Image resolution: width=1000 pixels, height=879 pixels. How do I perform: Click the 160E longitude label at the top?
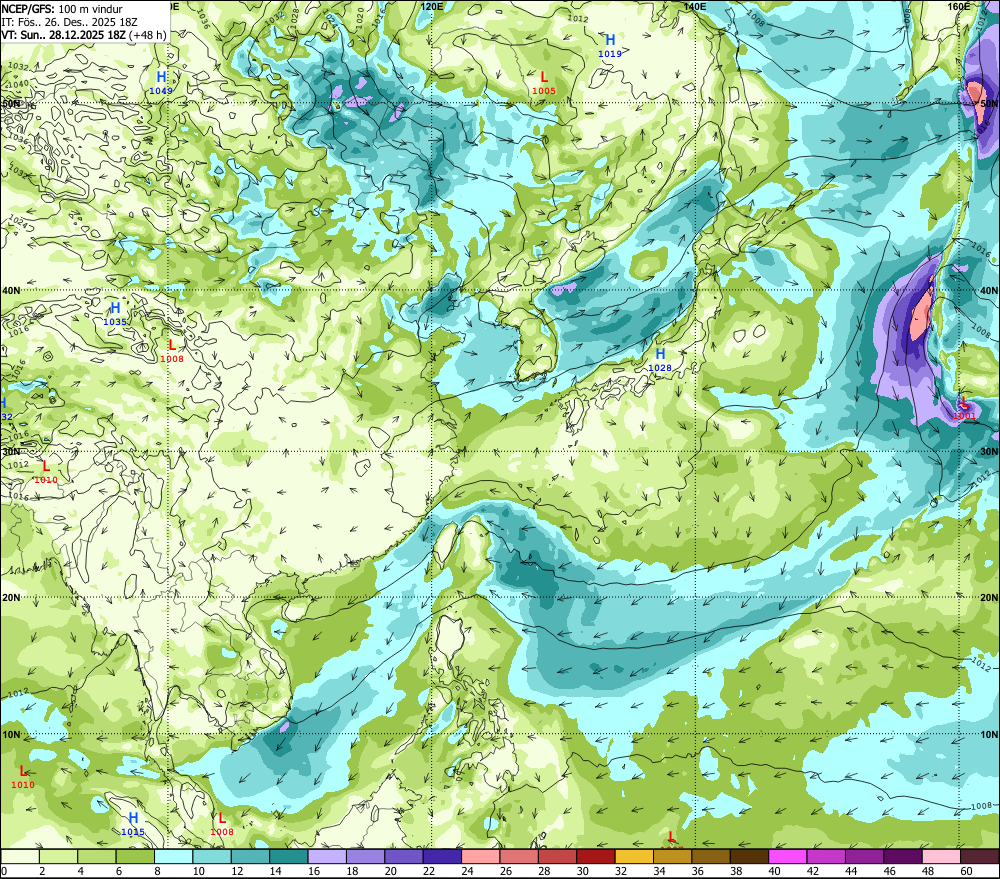click(959, 6)
